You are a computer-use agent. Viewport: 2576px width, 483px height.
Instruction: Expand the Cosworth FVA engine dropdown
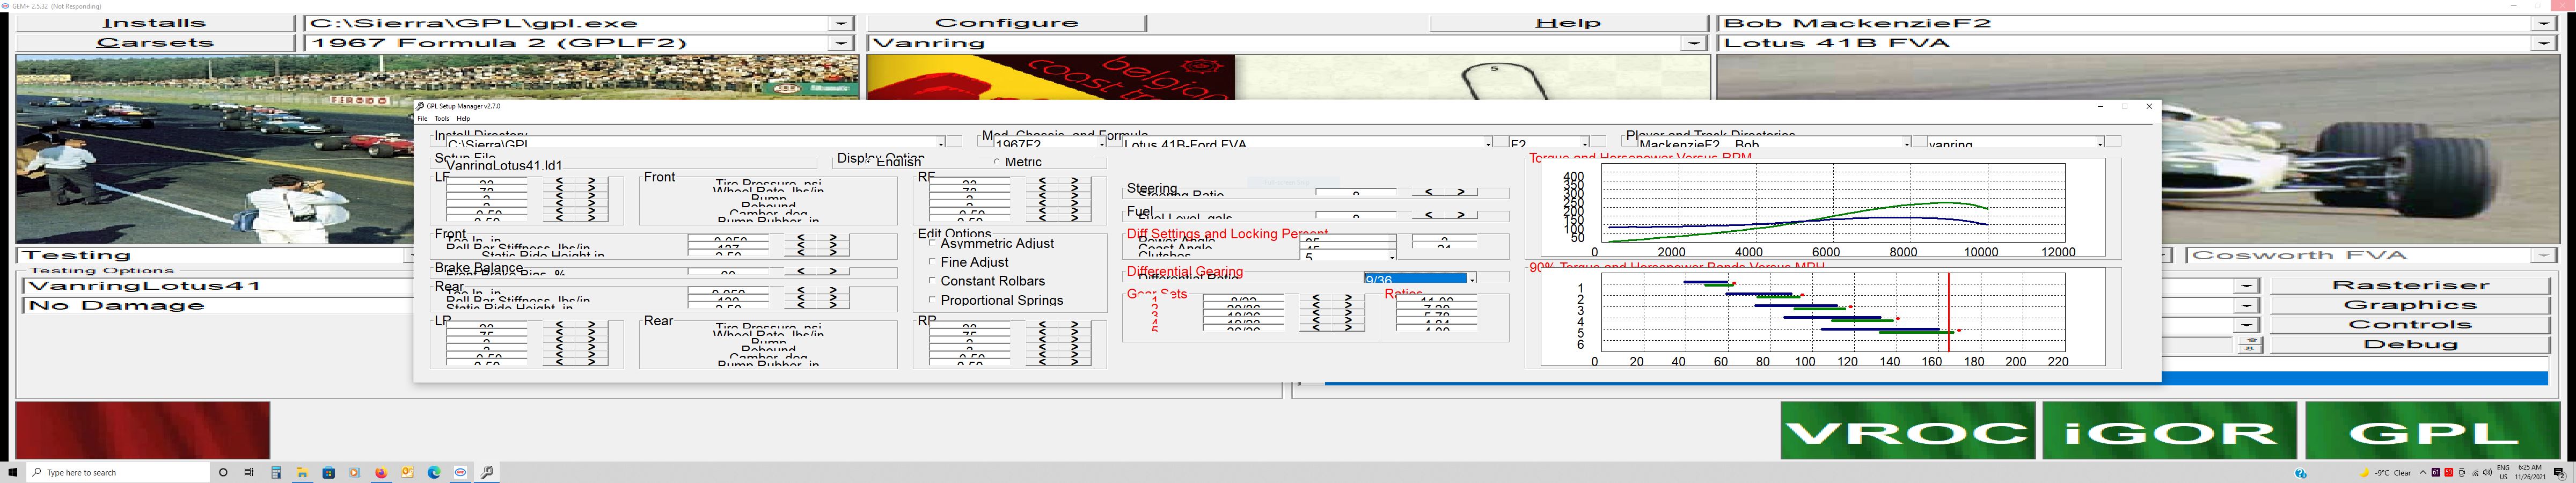tap(2543, 255)
